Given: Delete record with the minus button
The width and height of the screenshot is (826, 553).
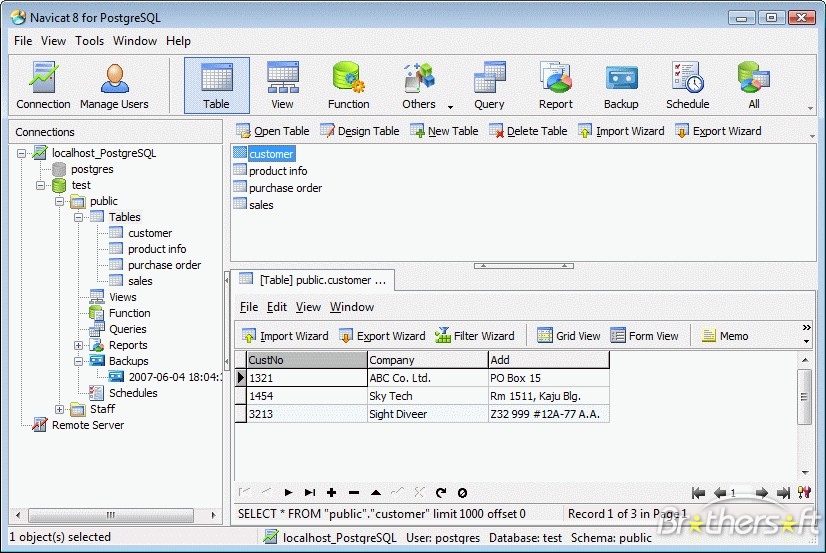Looking at the screenshot, I should [354, 492].
